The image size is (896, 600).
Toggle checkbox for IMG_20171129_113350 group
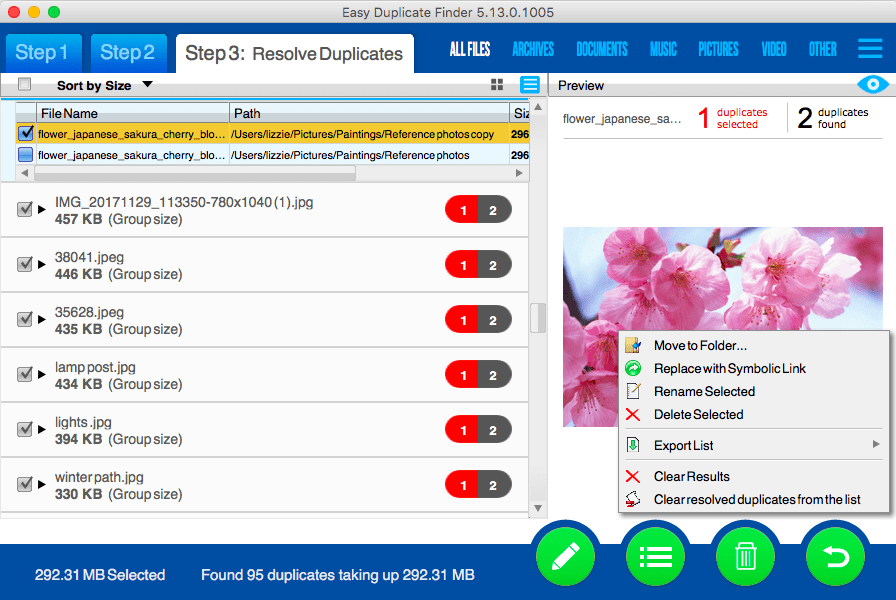tap(25, 209)
